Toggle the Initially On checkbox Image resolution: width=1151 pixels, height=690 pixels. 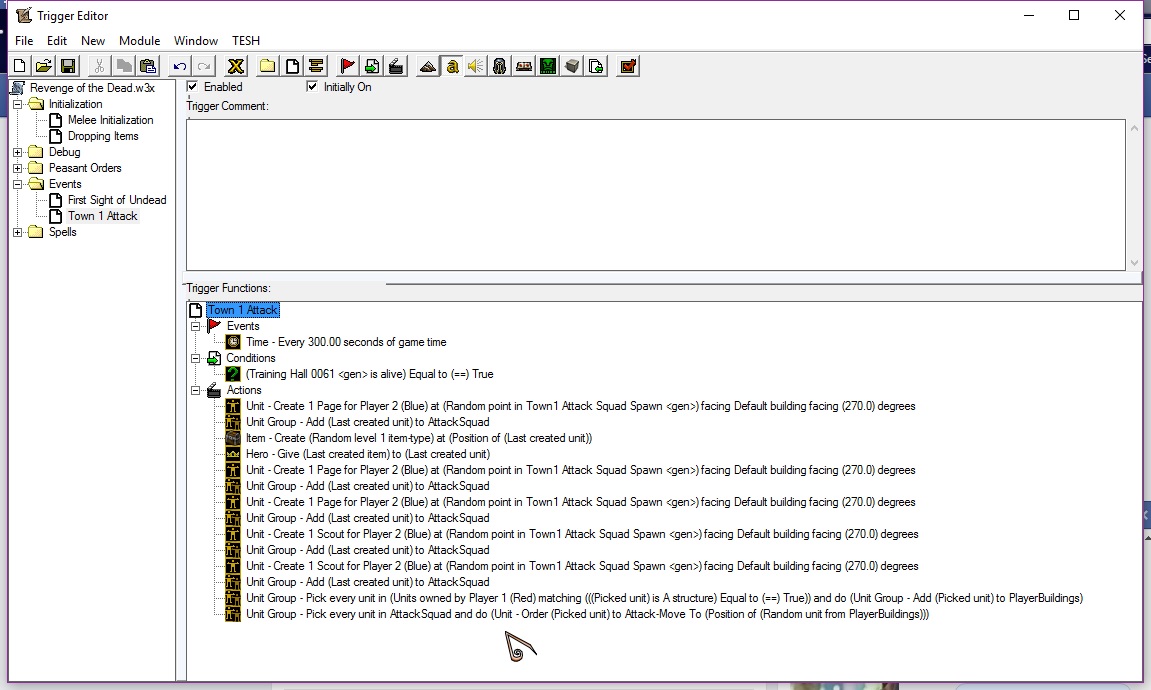tap(312, 87)
